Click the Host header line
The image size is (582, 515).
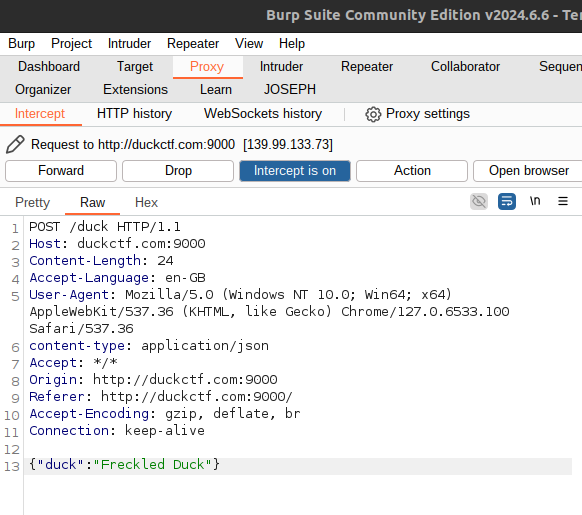click(x=117, y=244)
